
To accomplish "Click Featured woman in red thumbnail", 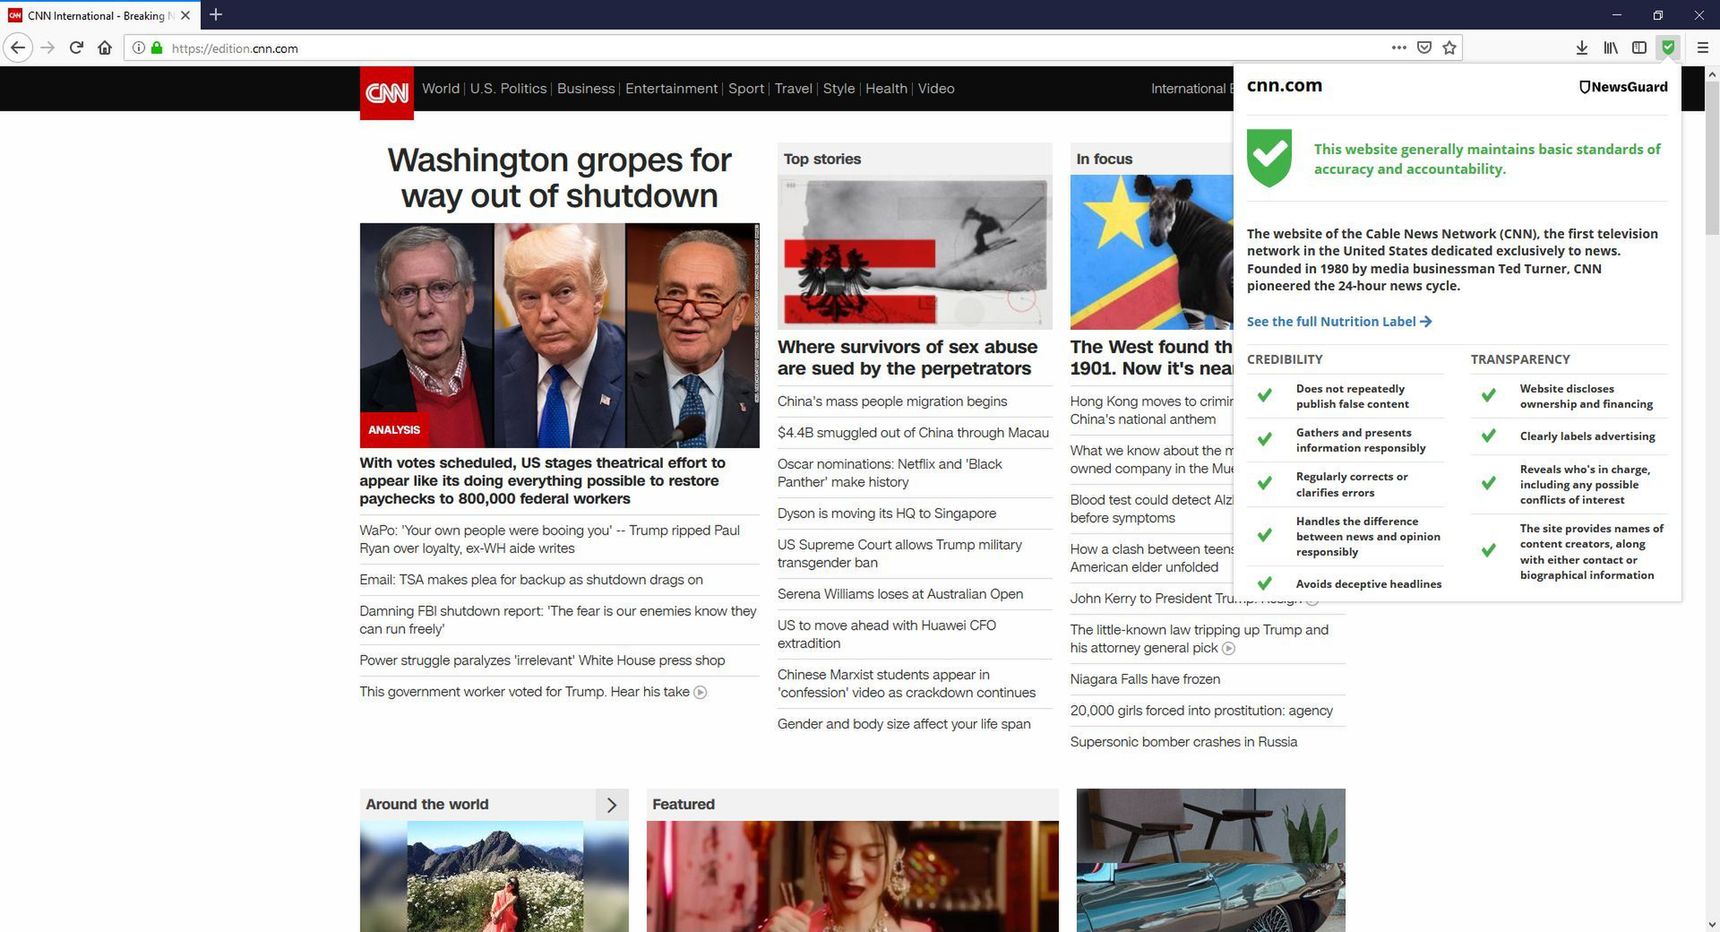I will (852, 876).
